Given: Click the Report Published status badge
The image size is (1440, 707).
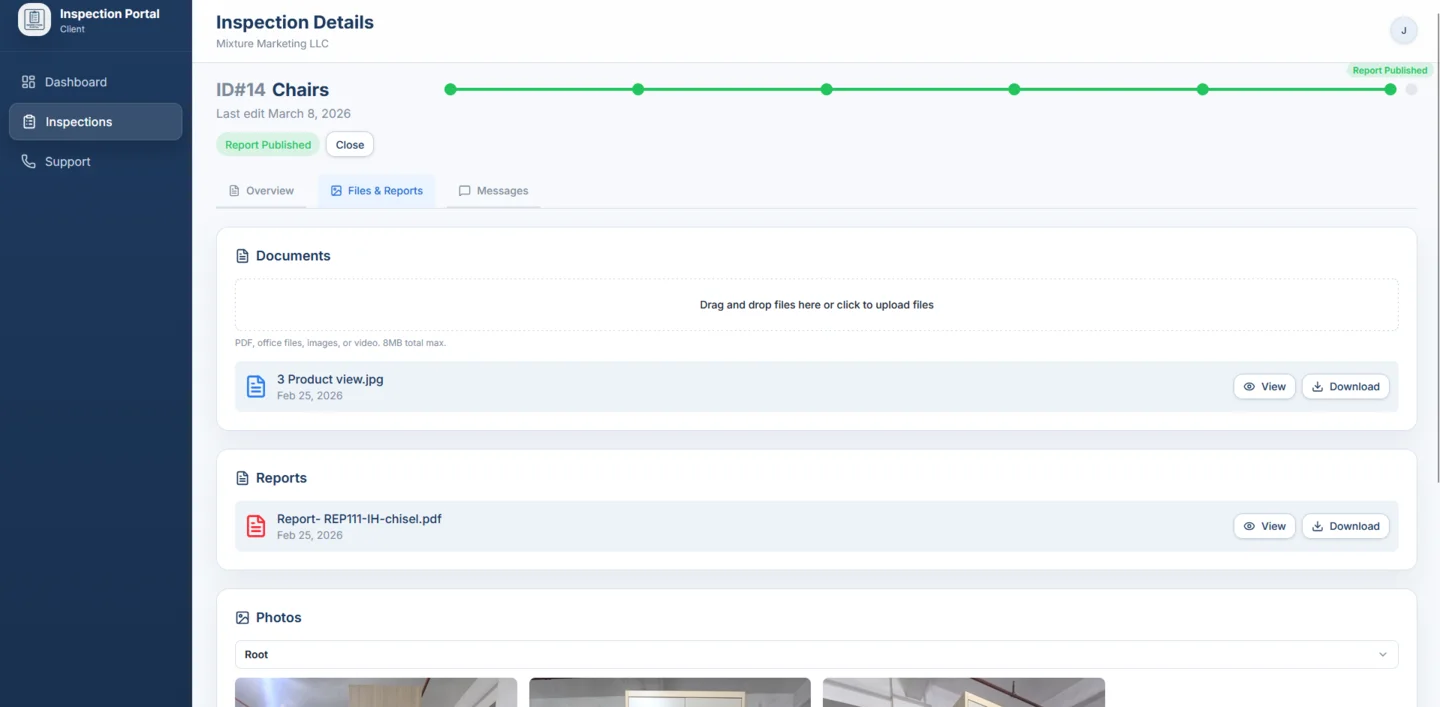Looking at the screenshot, I should pyautogui.click(x=267, y=144).
